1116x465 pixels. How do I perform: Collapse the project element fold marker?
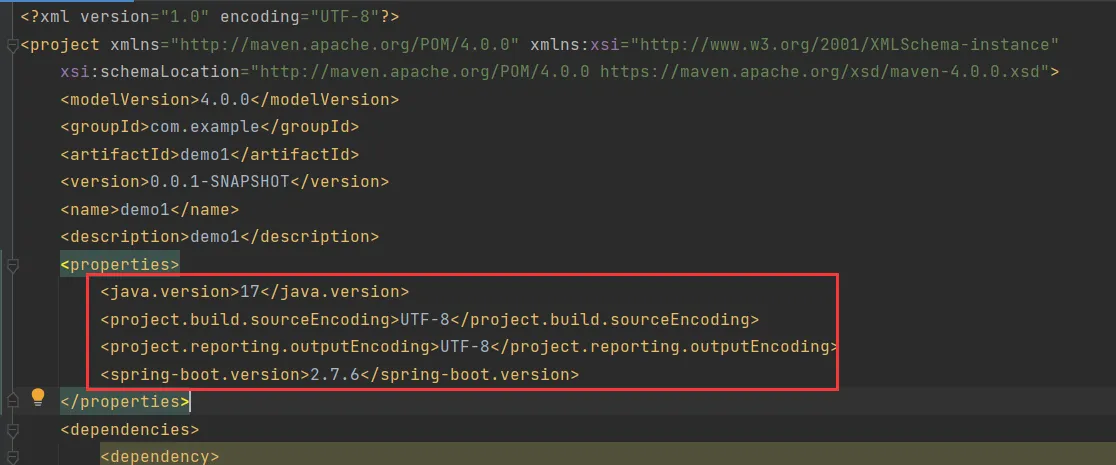pos(11,45)
